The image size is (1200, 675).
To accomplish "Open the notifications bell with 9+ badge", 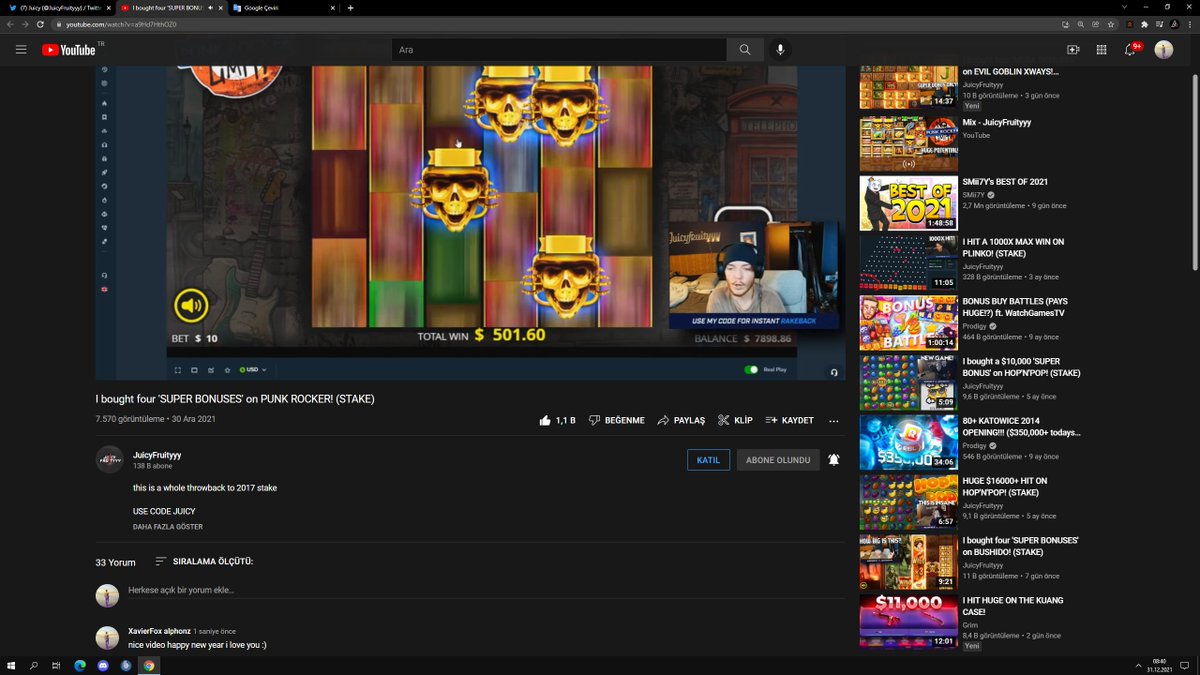I will tap(1131, 49).
